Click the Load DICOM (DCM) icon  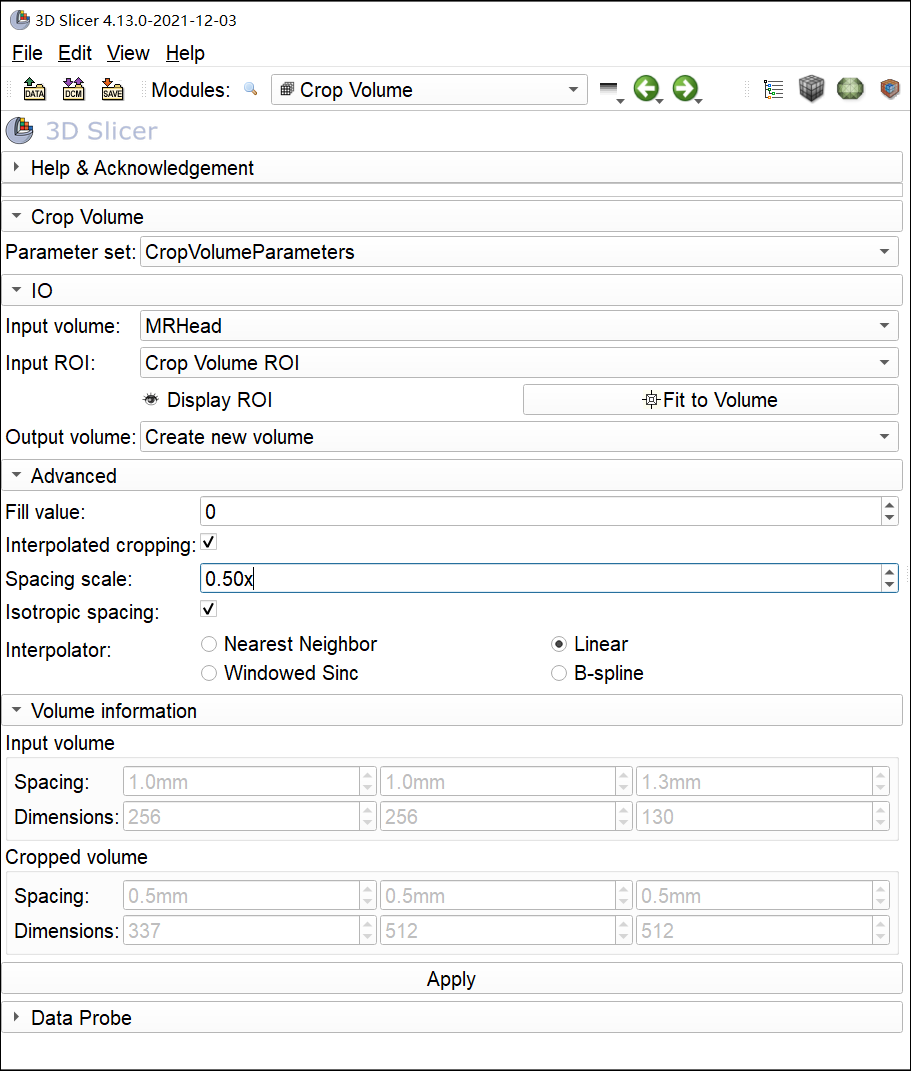pos(74,90)
